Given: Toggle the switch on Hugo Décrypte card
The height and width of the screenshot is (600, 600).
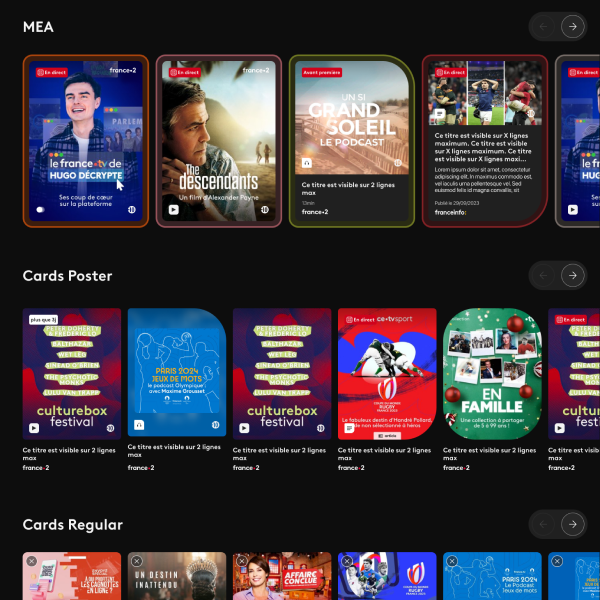Looking at the screenshot, I should [40, 210].
